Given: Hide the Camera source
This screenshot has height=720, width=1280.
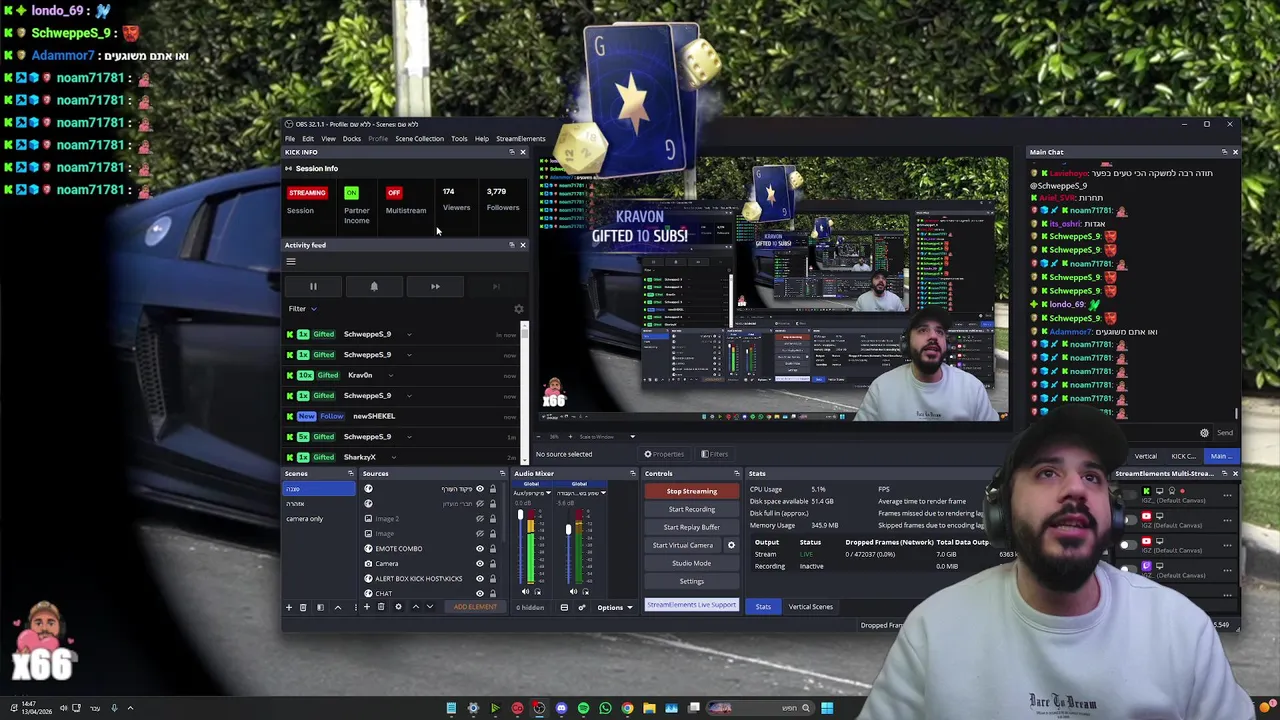Looking at the screenshot, I should 480,564.
